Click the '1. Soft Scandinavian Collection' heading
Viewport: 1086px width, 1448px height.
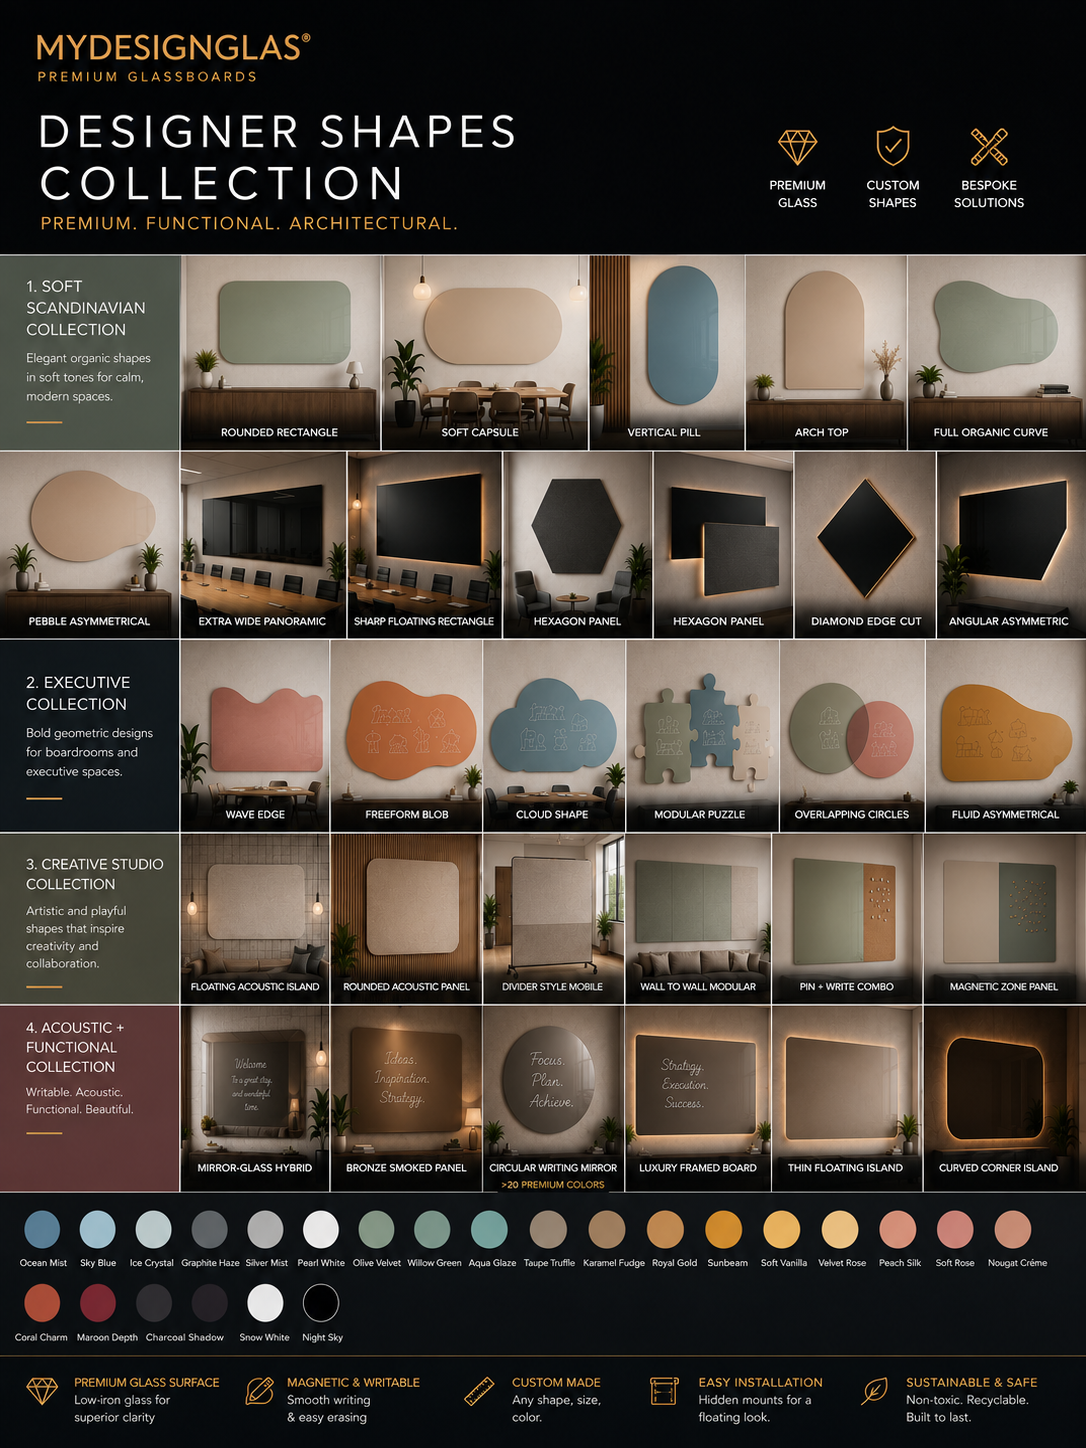(x=86, y=308)
